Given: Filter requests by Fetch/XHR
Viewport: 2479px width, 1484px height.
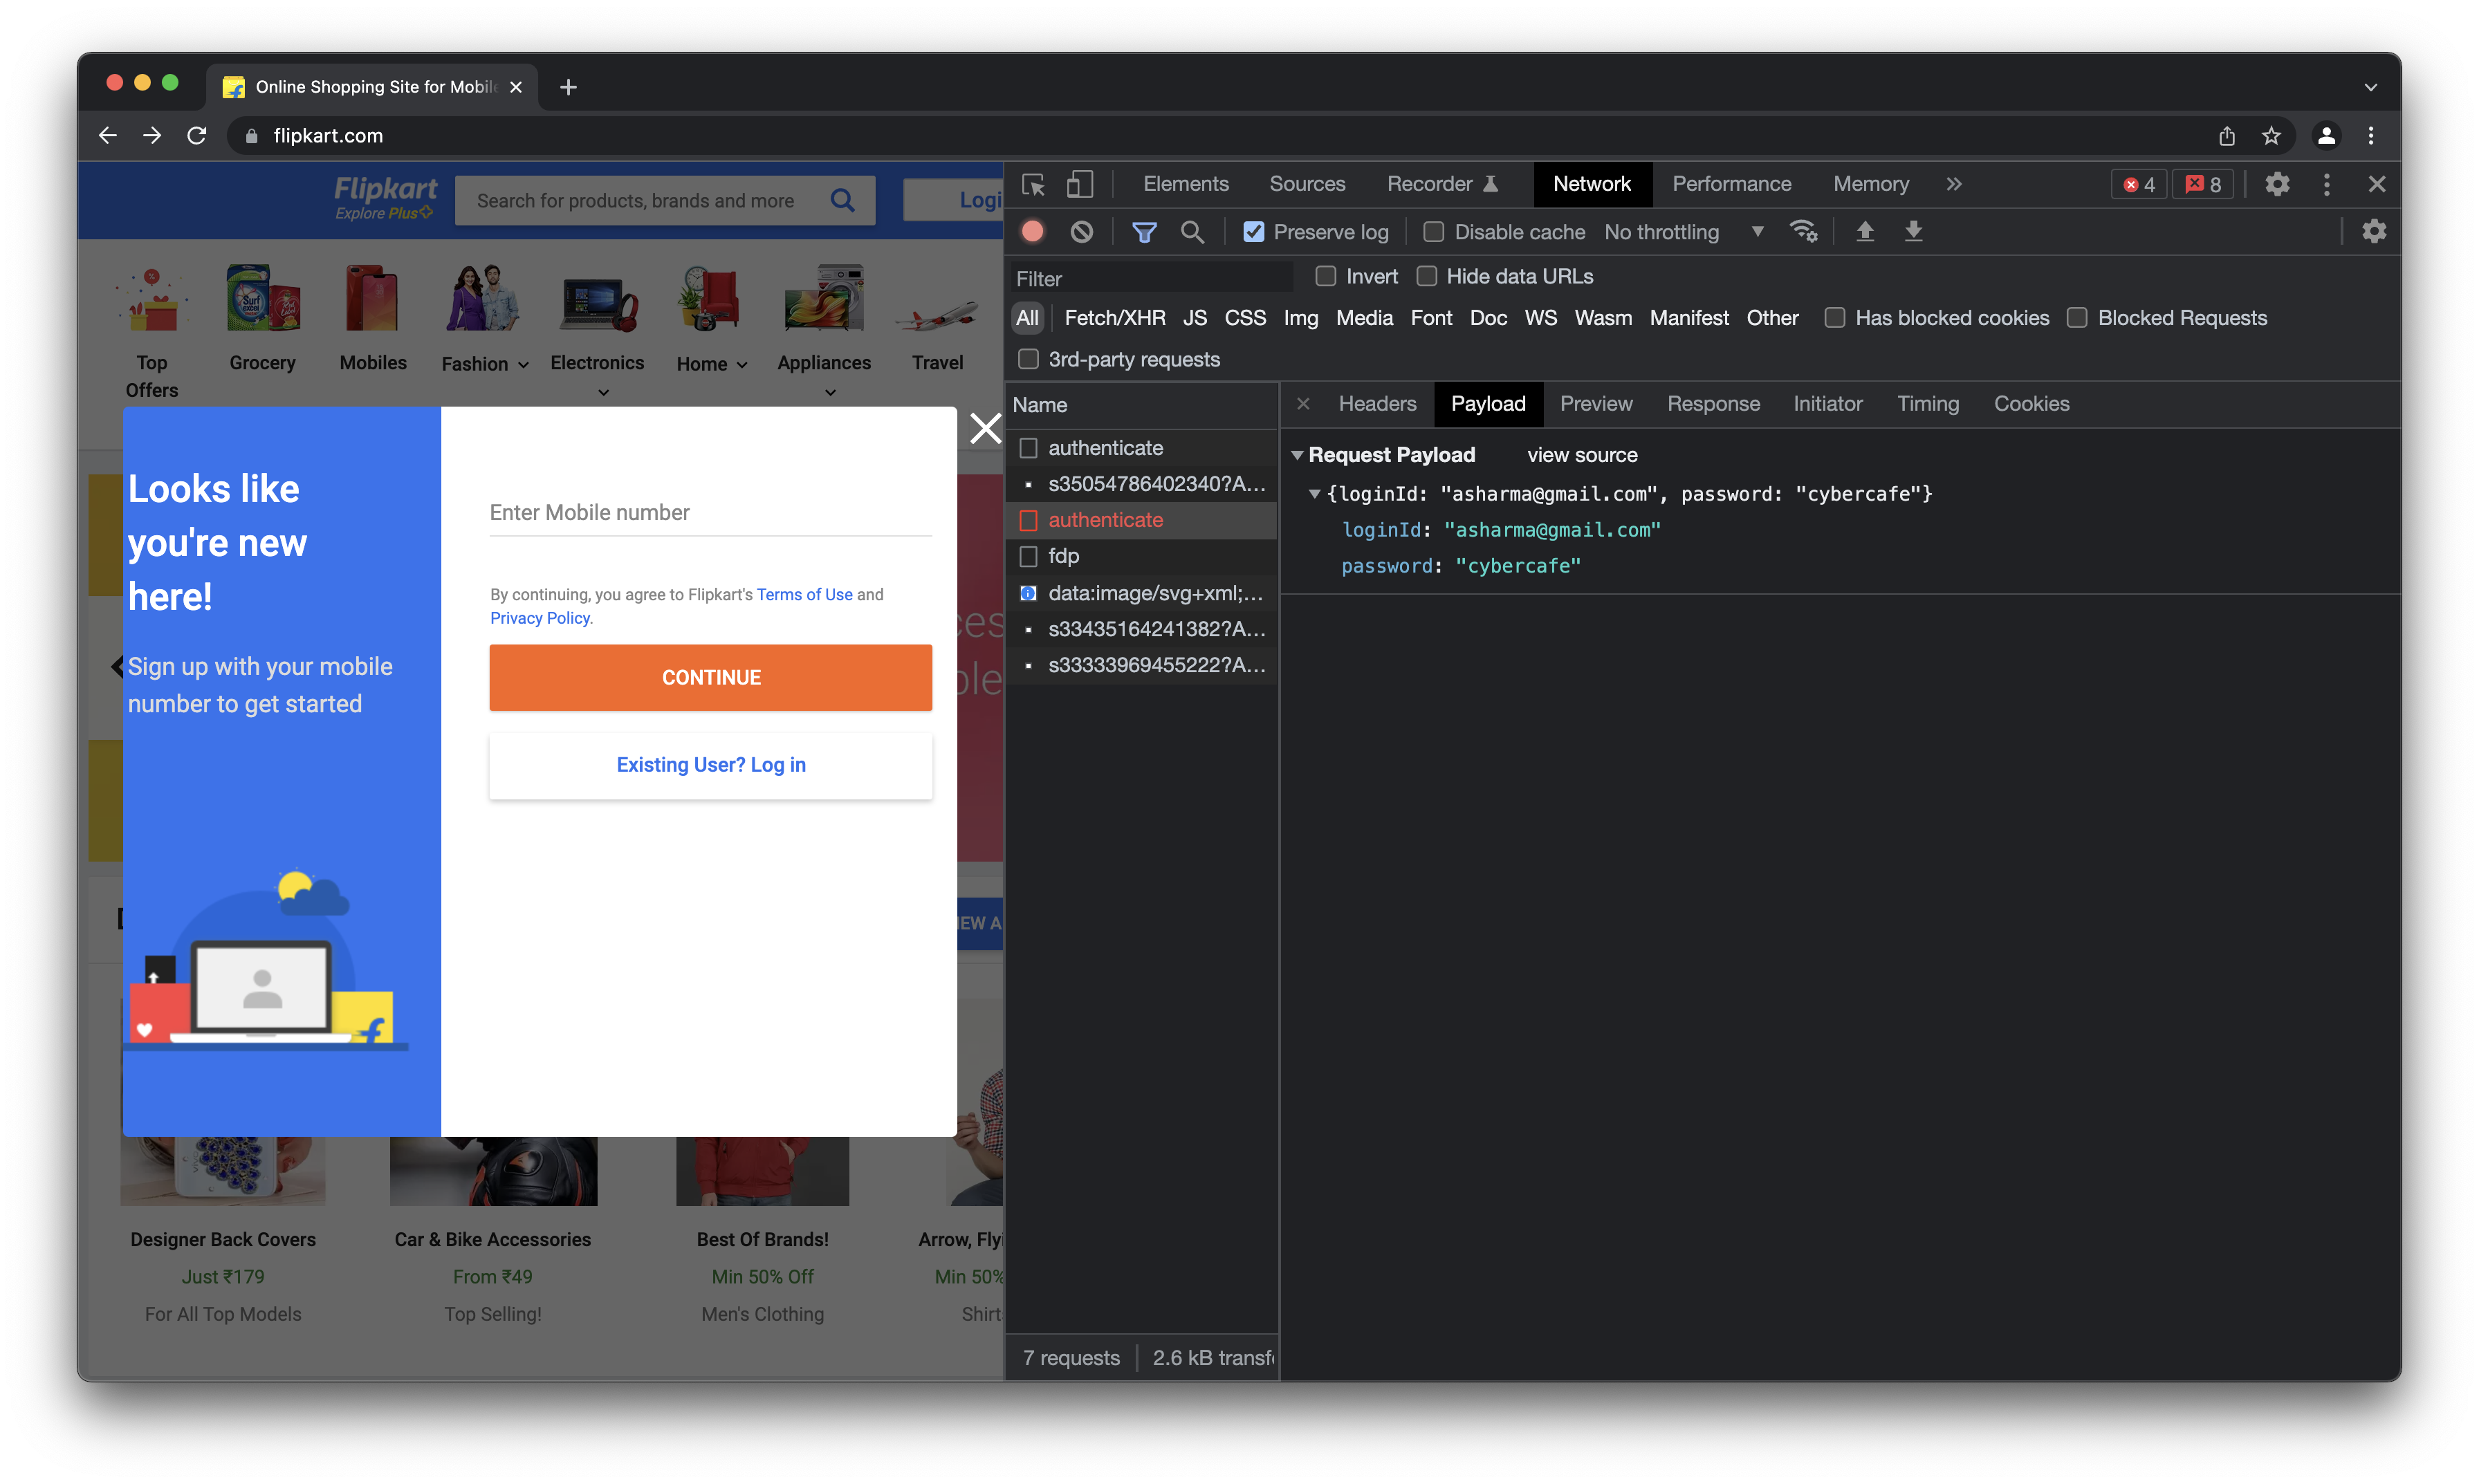Looking at the screenshot, I should tap(1115, 318).
